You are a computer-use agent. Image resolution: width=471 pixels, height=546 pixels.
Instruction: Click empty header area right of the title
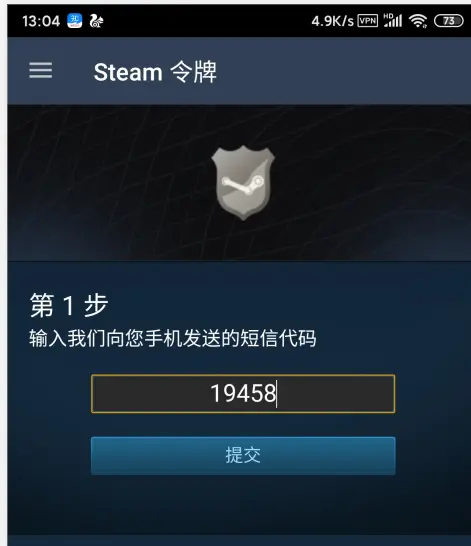[341, 71]
